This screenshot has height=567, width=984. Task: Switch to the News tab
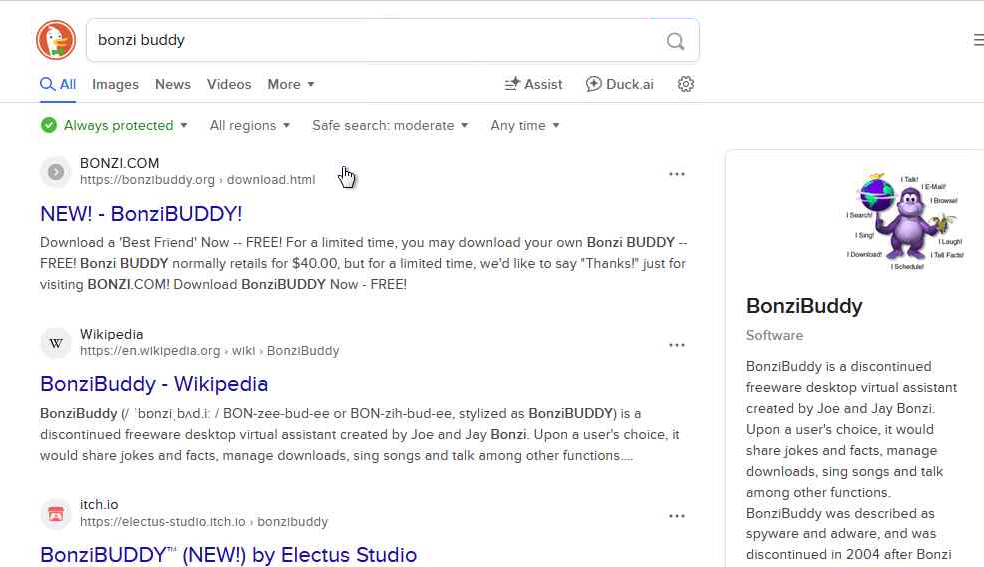(173, 84)
